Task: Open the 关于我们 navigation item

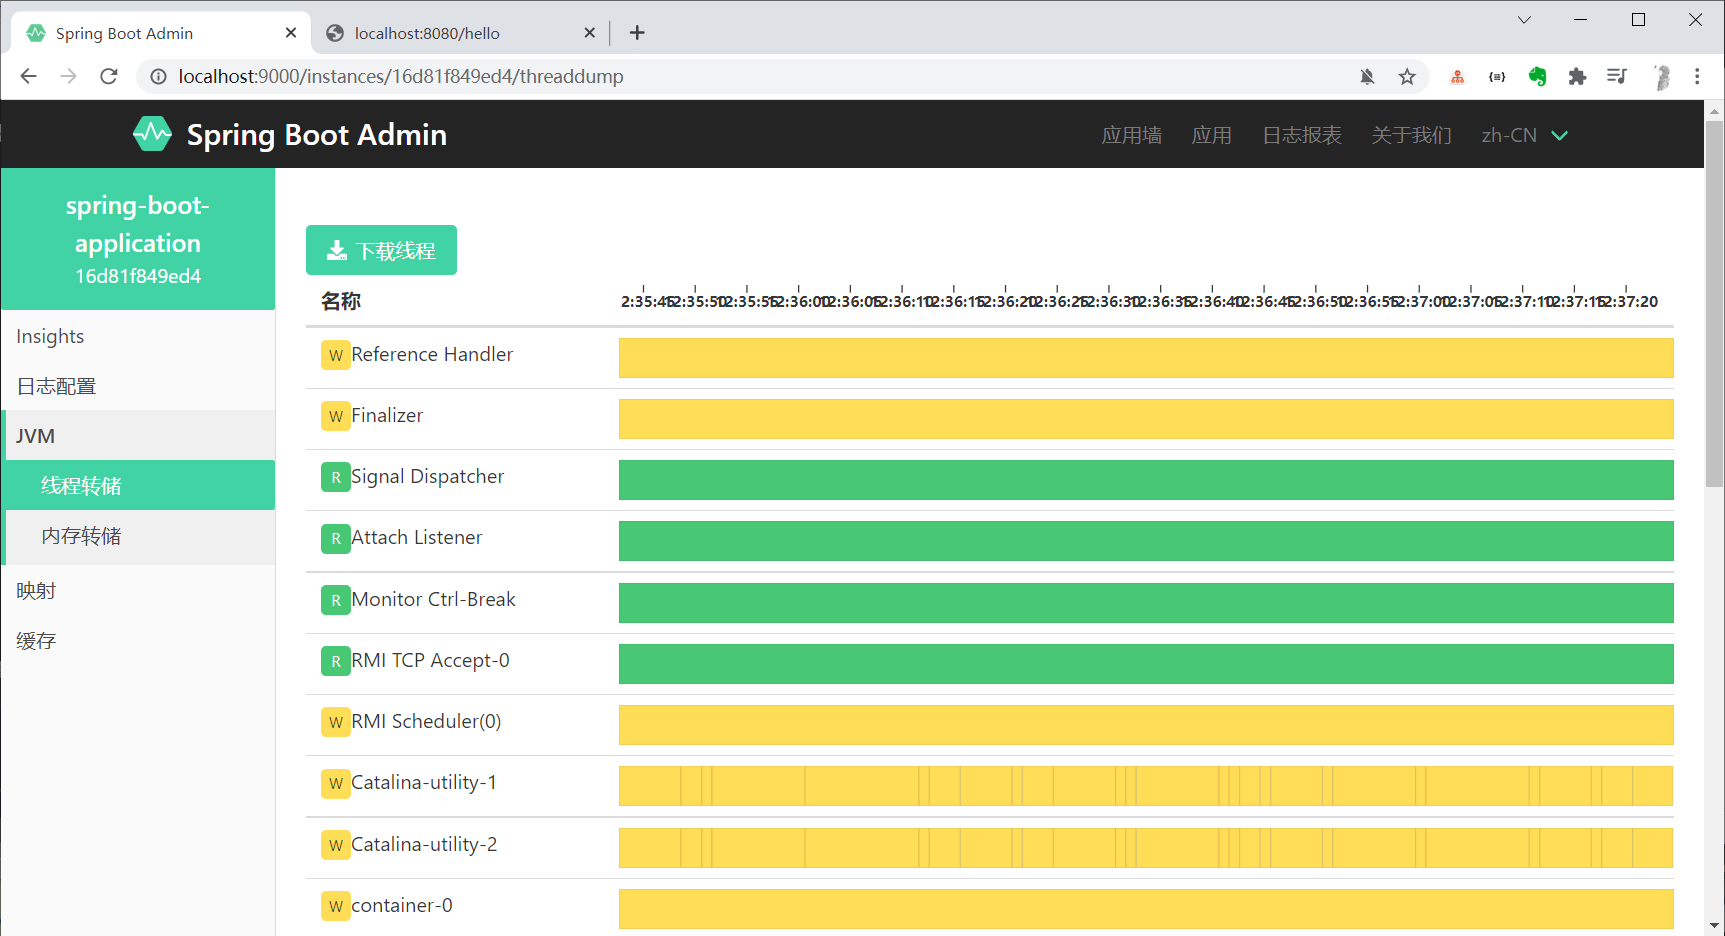Action: (x=1412, y=135)
